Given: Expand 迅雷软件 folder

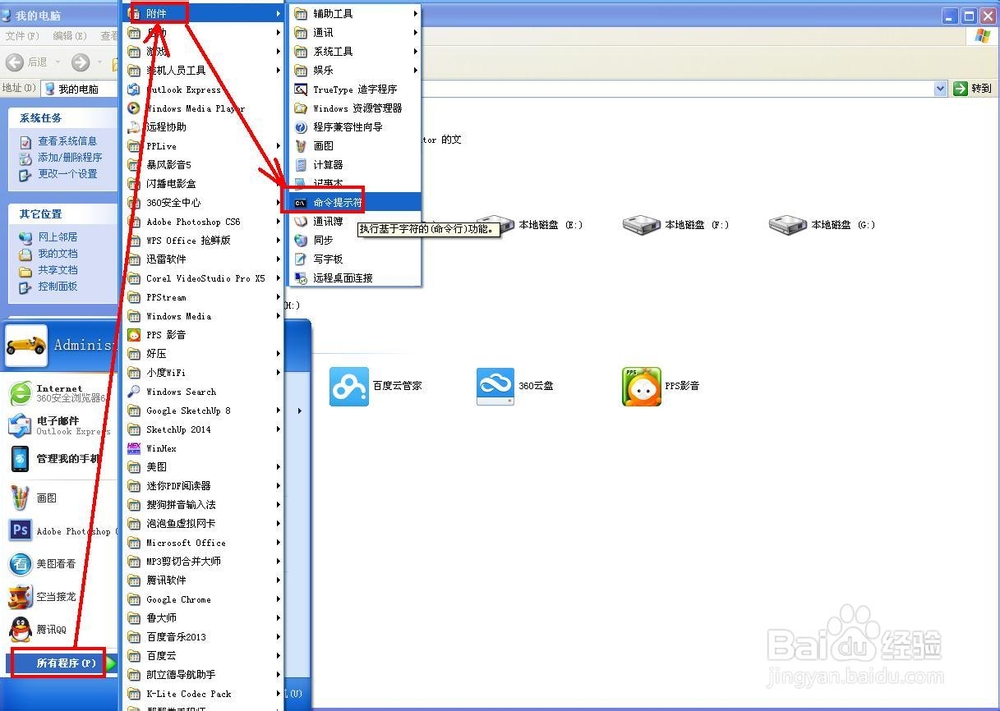Looking at the screenshot, I should (x=204, y=259).
